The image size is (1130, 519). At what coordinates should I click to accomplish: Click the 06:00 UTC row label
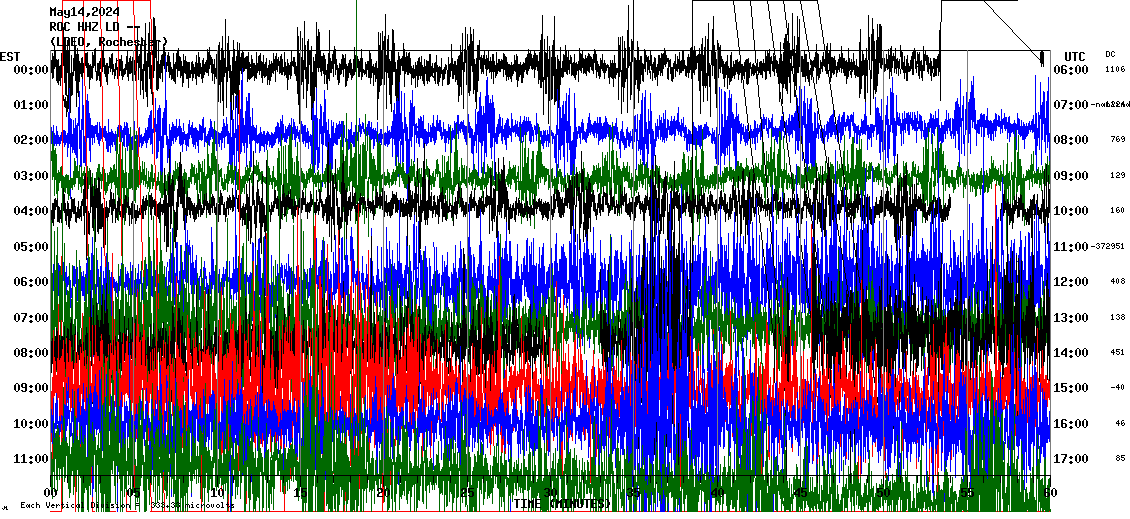(x=1071, y=70)
